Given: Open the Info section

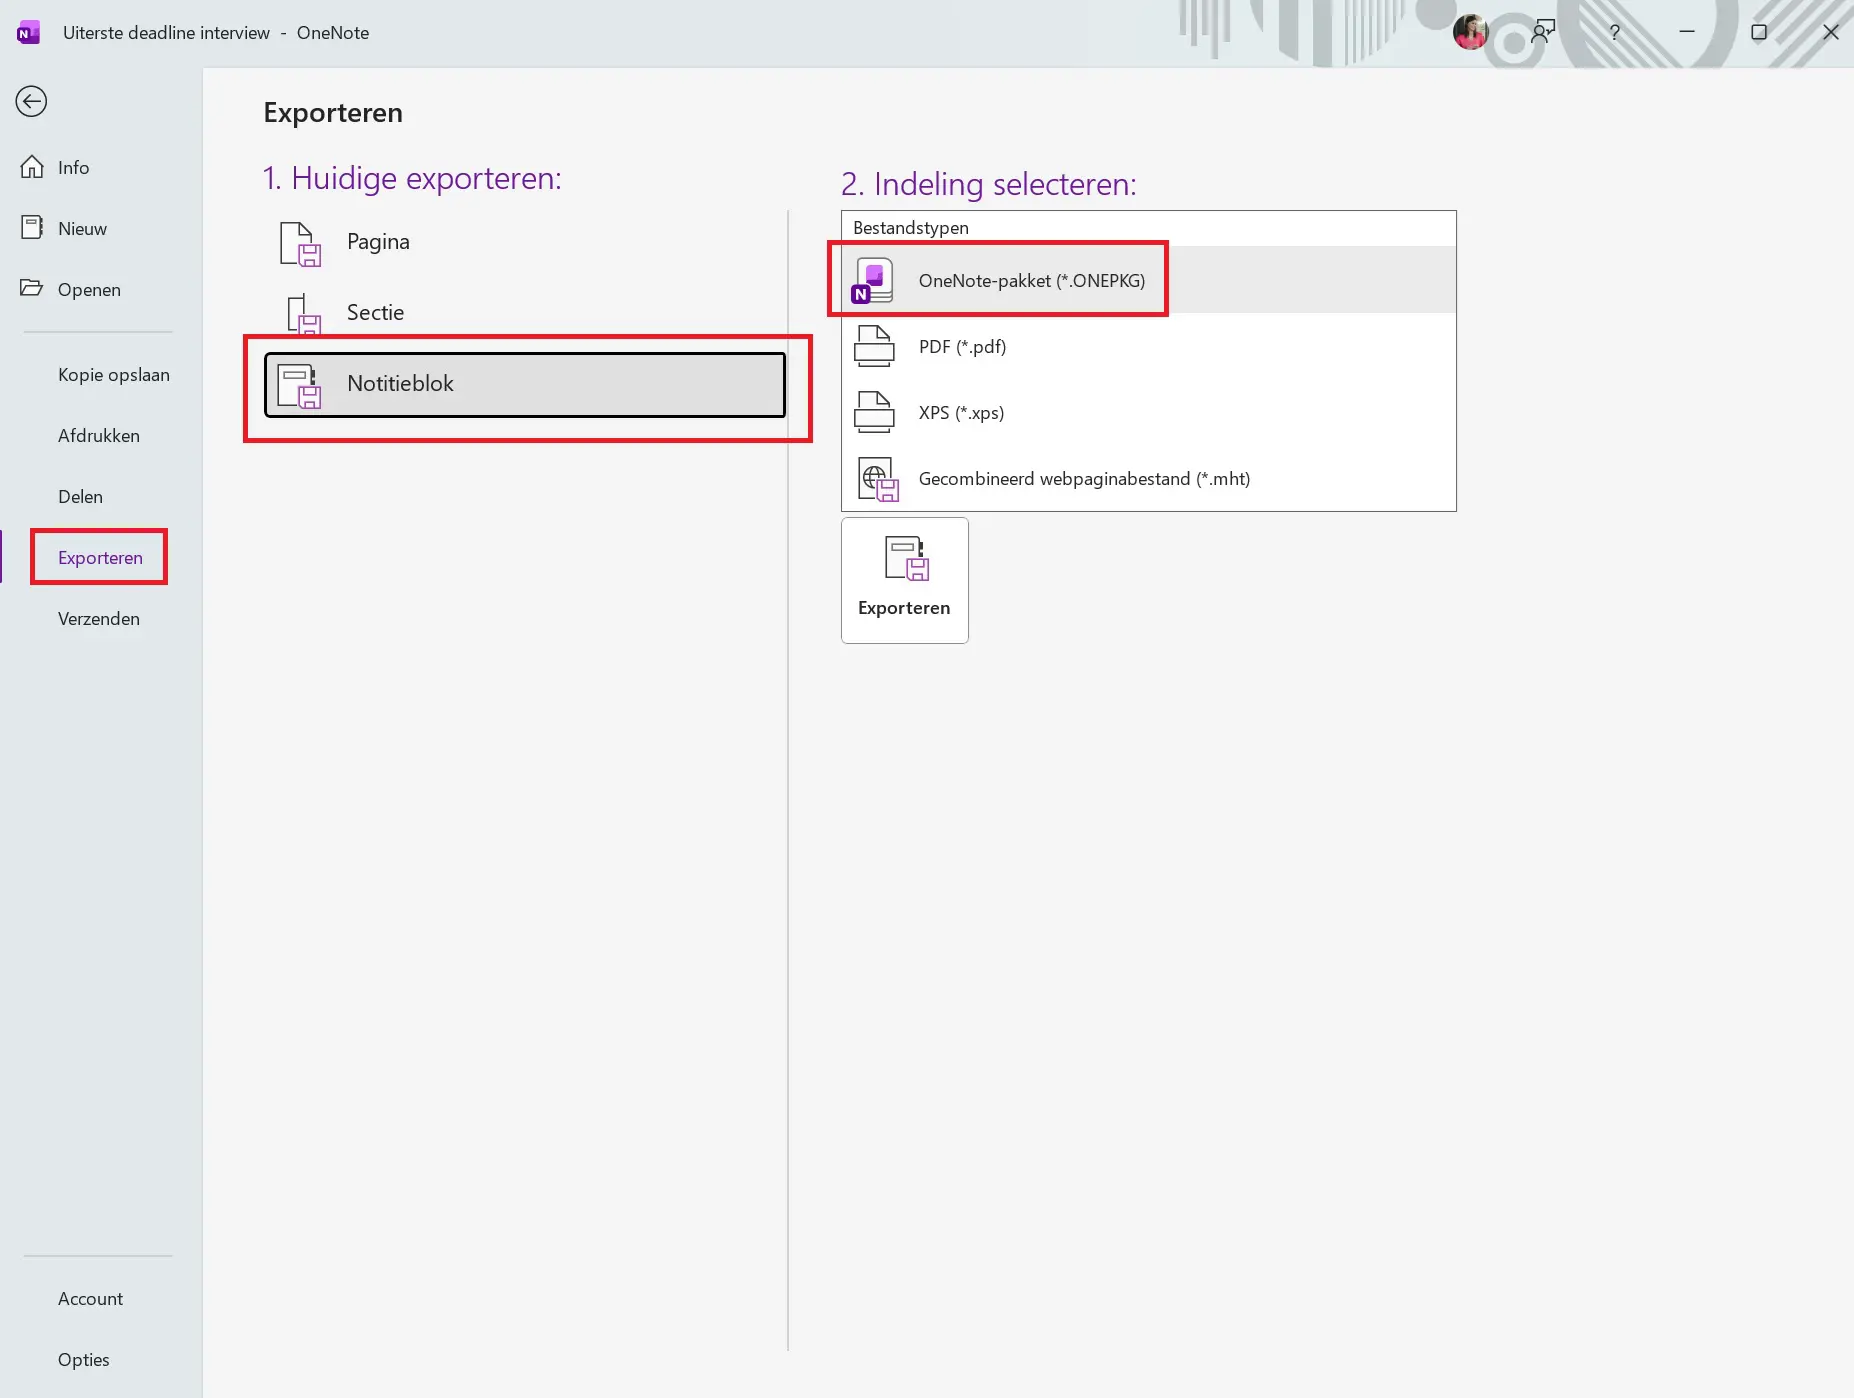Looking at the screenshot, I should (x=72, y=166).
